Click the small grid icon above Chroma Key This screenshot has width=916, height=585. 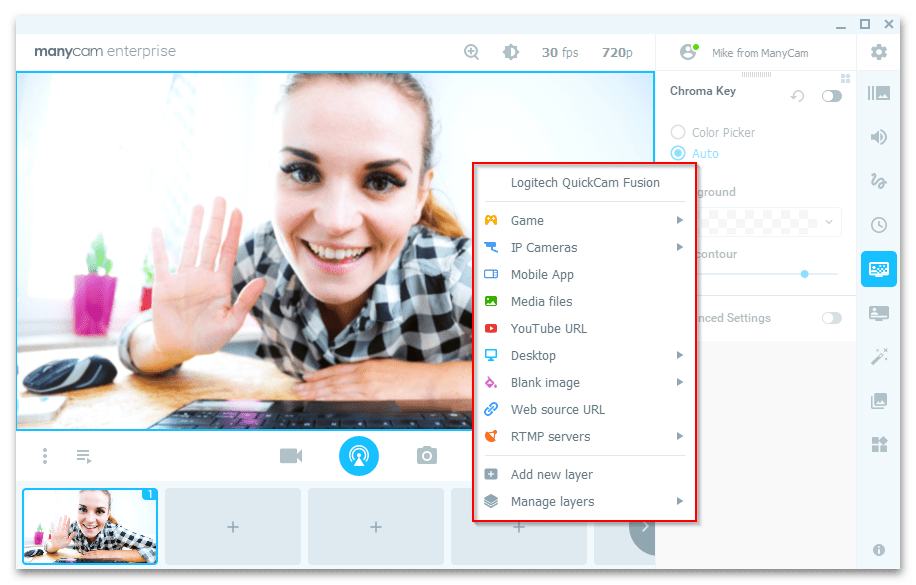pyautogui.click(x=845, y=78)
